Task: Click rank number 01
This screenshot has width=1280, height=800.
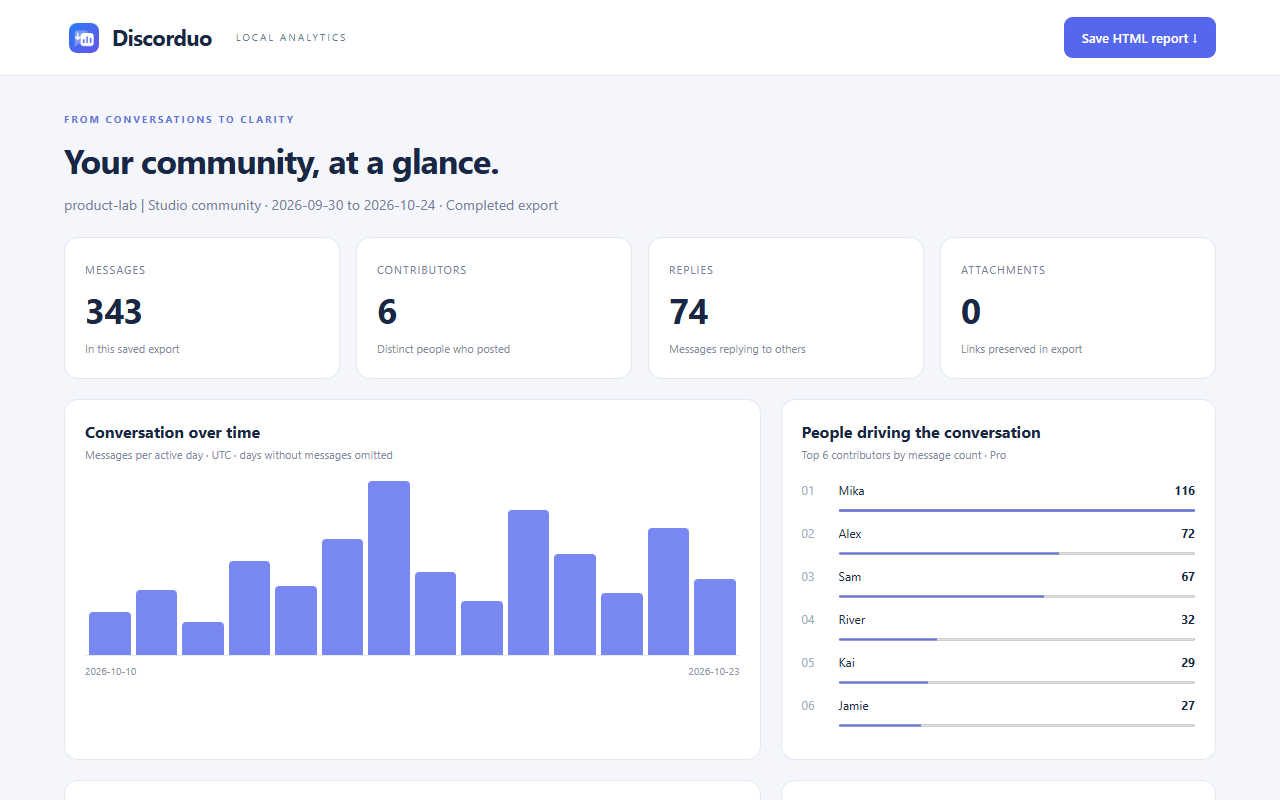Action: (808, 491)
